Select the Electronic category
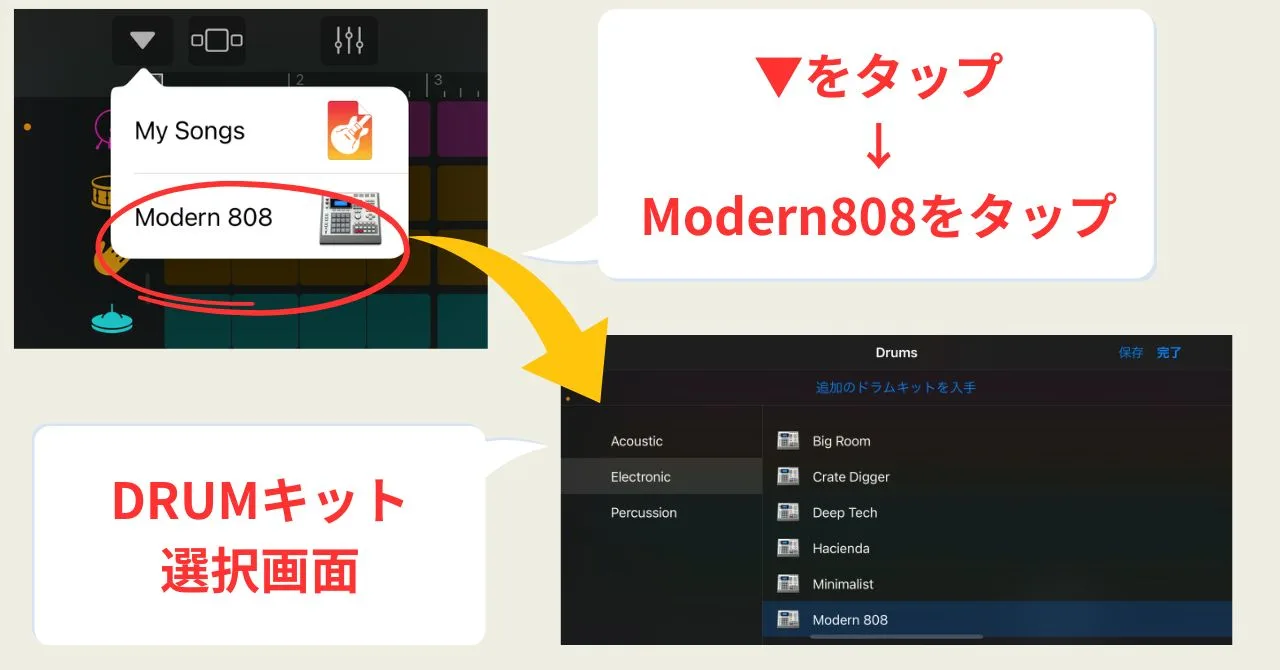The height and width of the screenshot is (670, 1280). click(x=662, y=477)
